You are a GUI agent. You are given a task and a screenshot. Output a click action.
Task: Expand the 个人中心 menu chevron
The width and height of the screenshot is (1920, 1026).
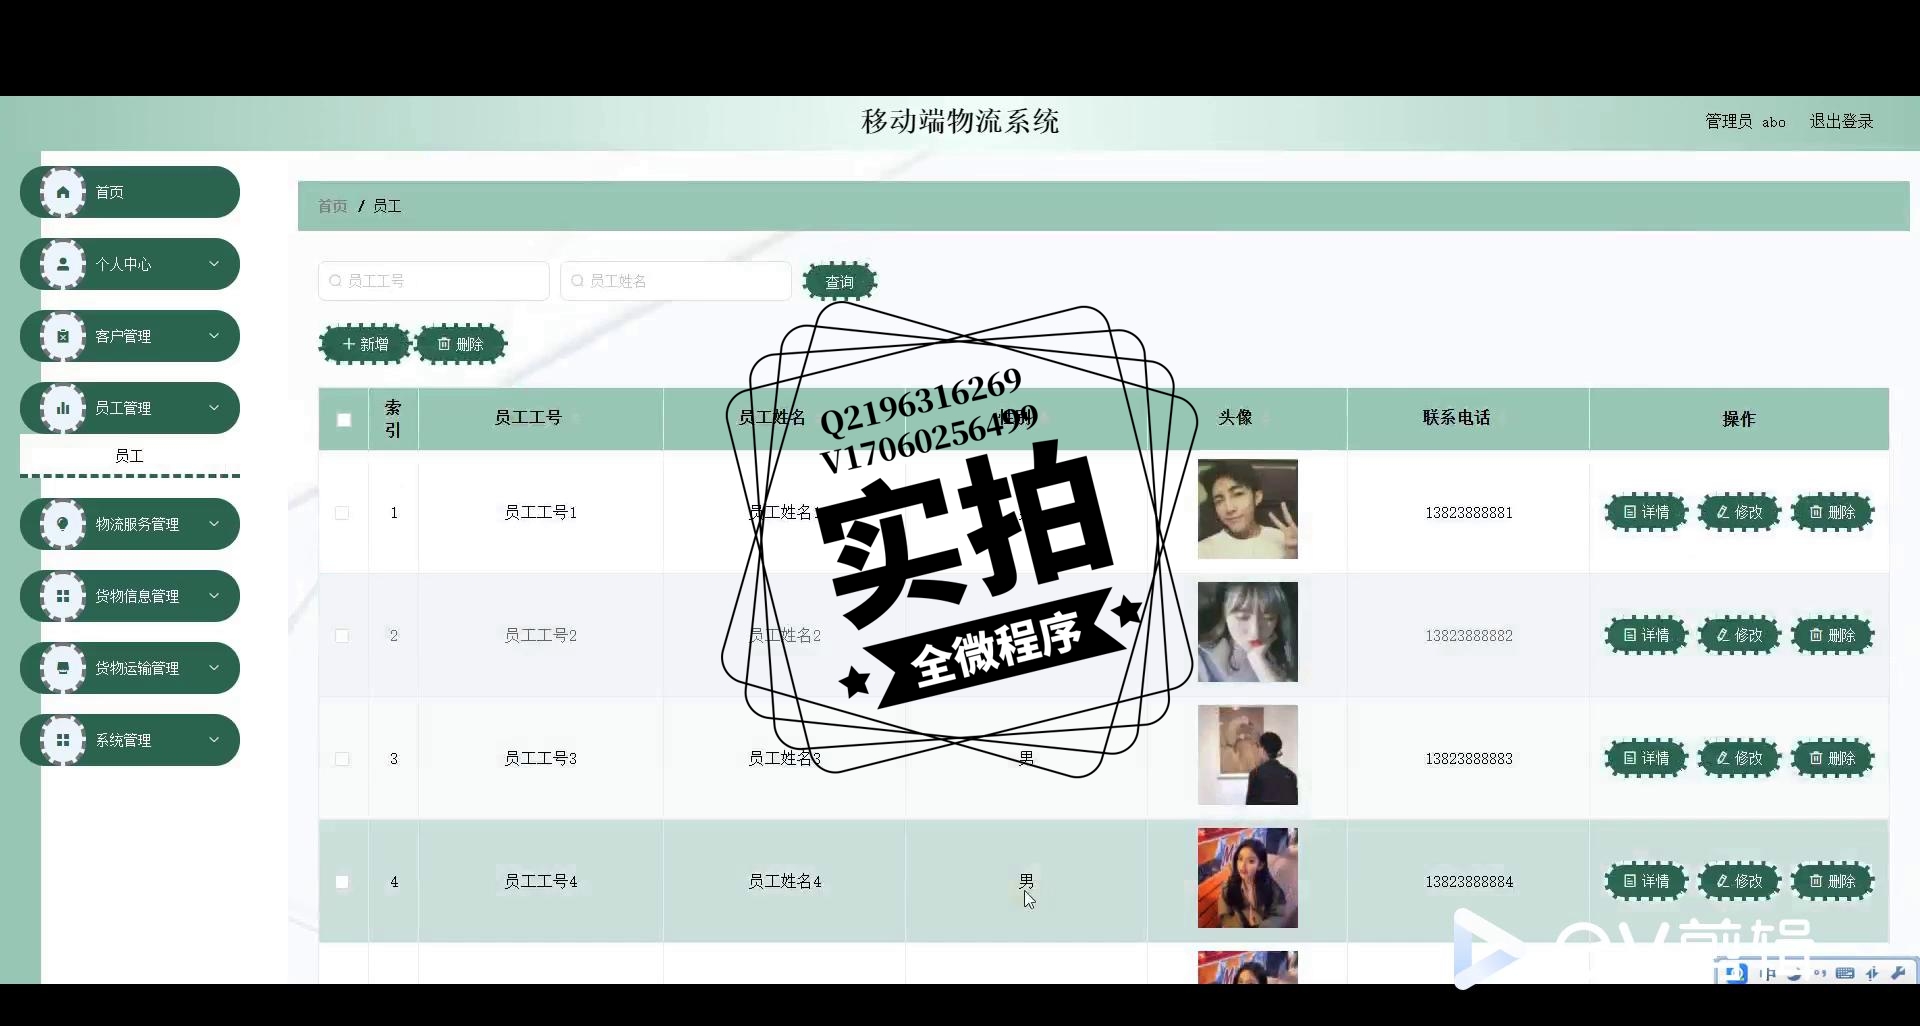pos(213,264)
